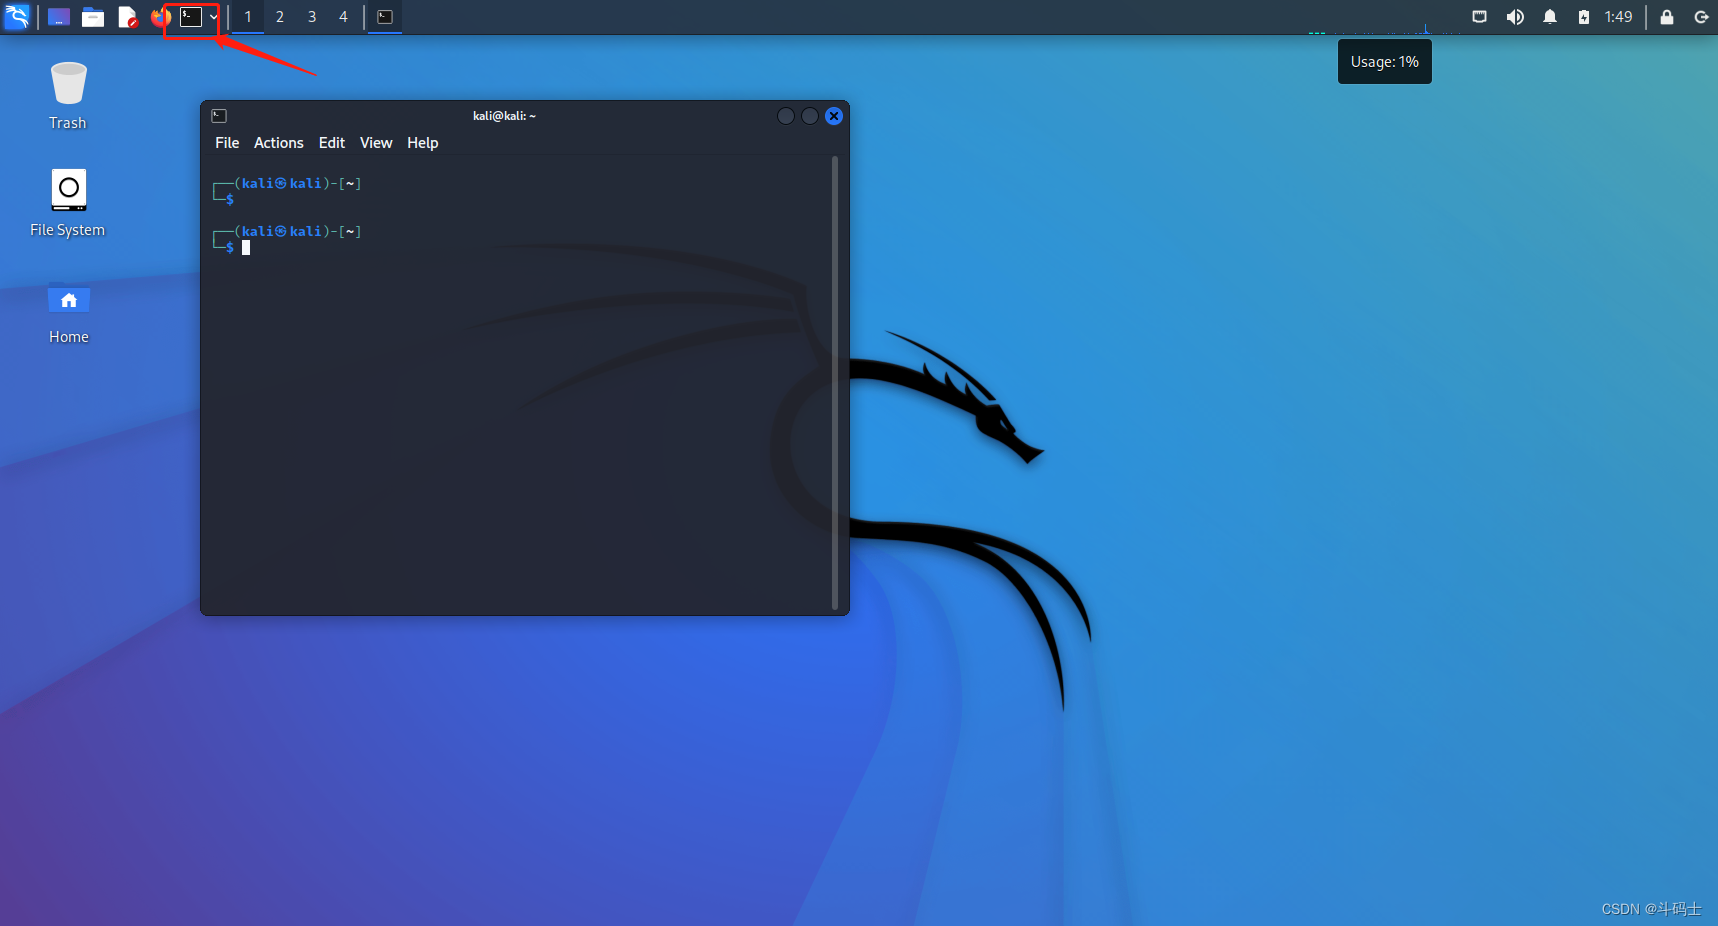Image resolution: width=1718 pixels, height=926 pixels.
Task: Open the terminal File menu
Action: (x=227, y=143)
